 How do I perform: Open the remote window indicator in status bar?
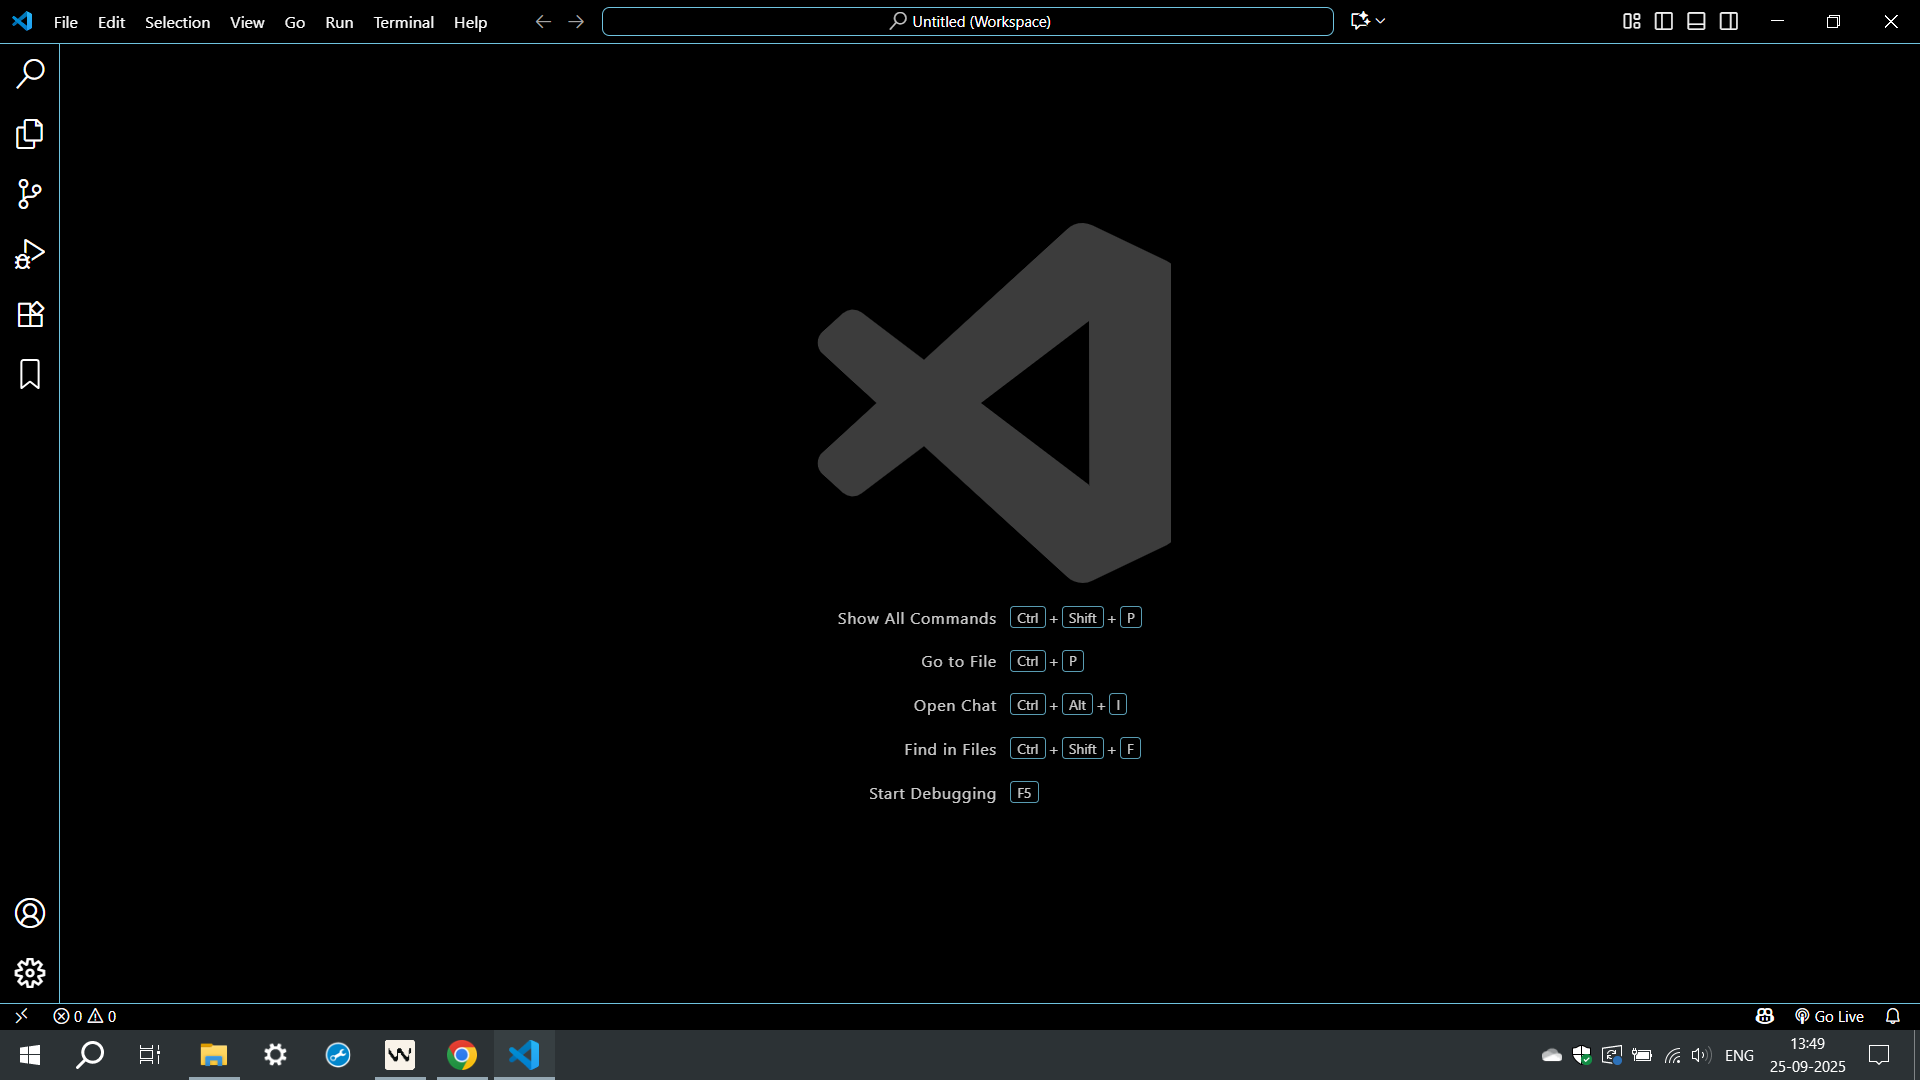21,1016
